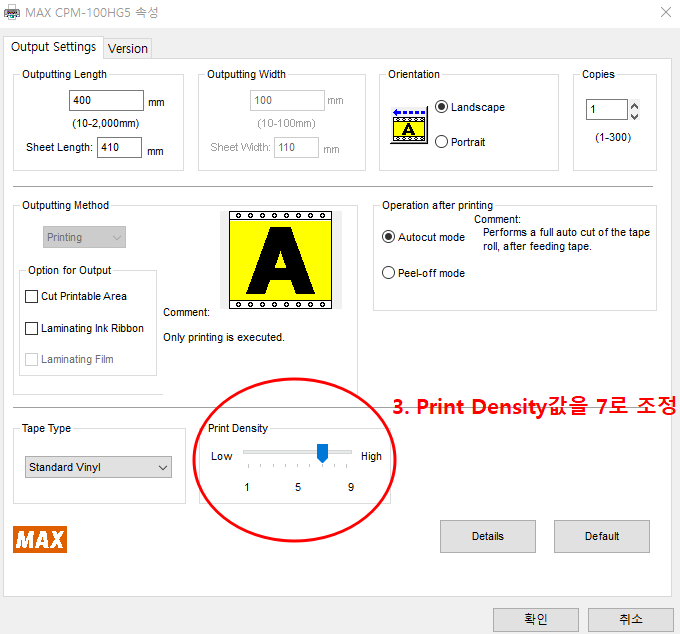Click the printer icon in the title bar
This screenshot has width=680, height=634.
pos(12,13)
